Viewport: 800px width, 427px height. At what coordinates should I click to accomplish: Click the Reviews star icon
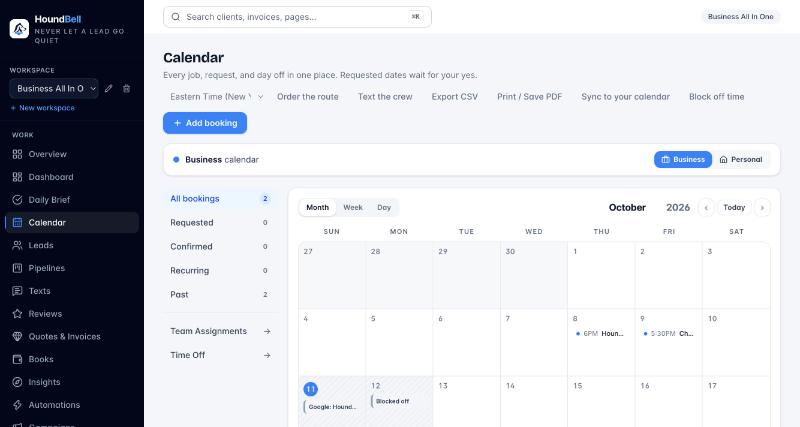[x=17, y=314]
